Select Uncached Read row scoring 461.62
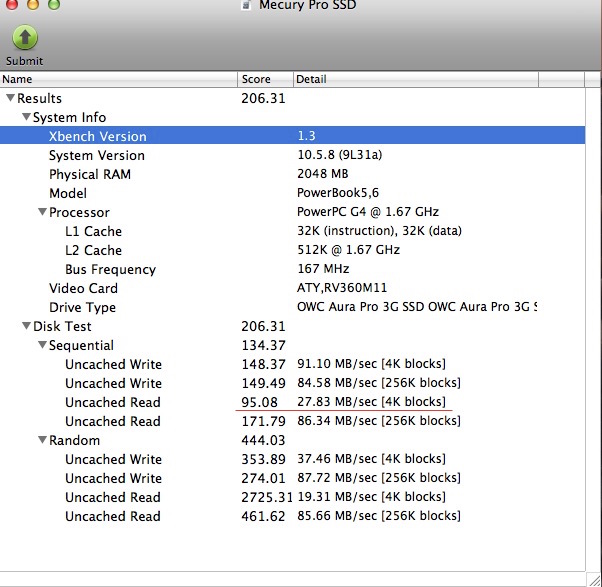The height and width of the screenshot is (587, 602). tap(293, 516)
